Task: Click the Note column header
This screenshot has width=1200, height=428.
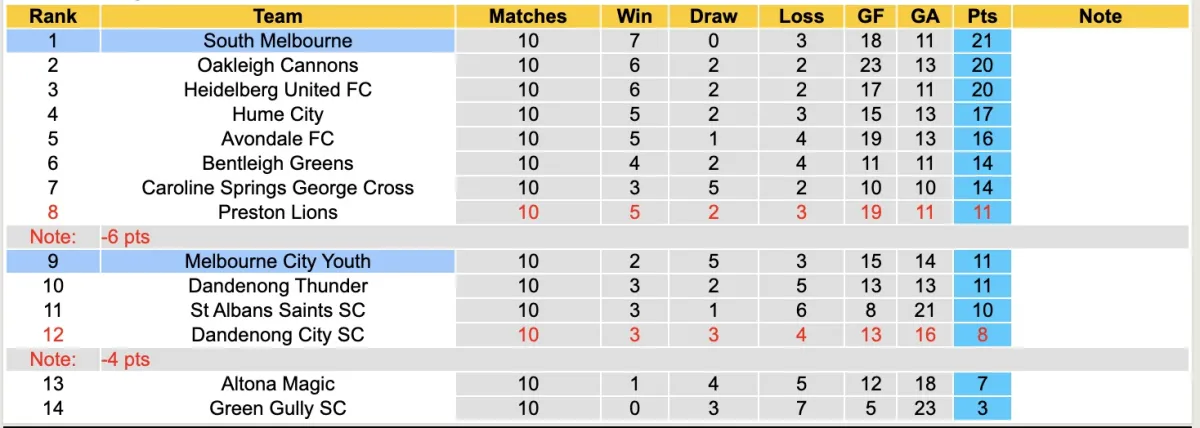Action: point(1100,16)
